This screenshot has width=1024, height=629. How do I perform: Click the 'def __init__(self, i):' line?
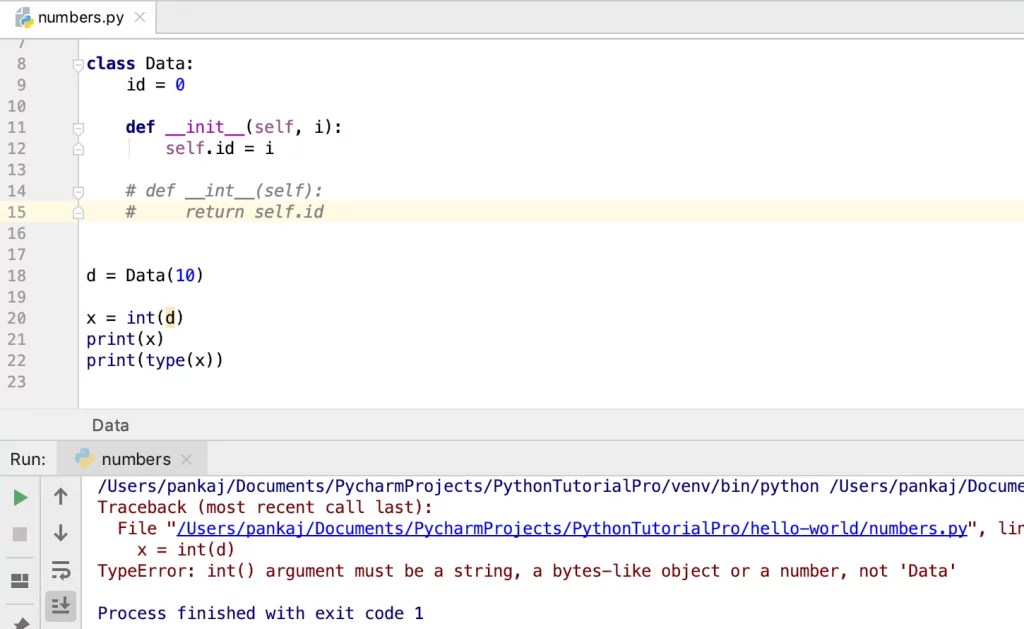click(234, 127)
